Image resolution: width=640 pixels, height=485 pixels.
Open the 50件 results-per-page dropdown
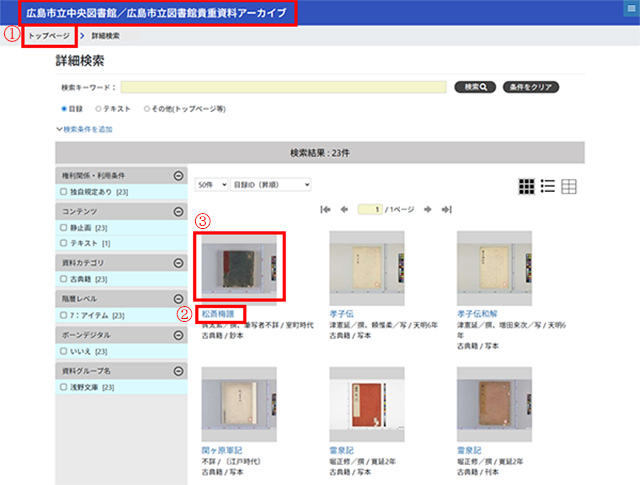pos(211,185)
